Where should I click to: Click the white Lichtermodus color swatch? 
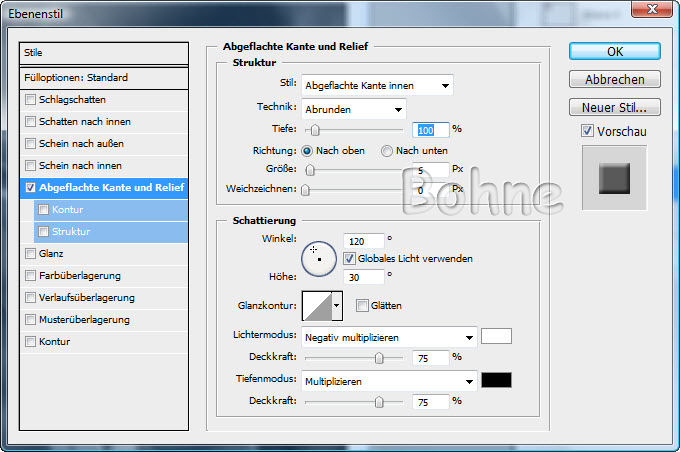[x=496, y=336]
